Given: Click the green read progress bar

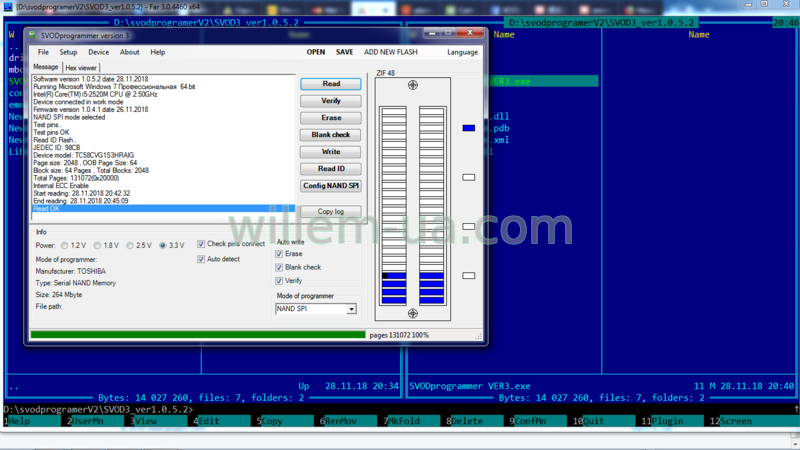Looking at the screenshot, I should coord(198,335).
